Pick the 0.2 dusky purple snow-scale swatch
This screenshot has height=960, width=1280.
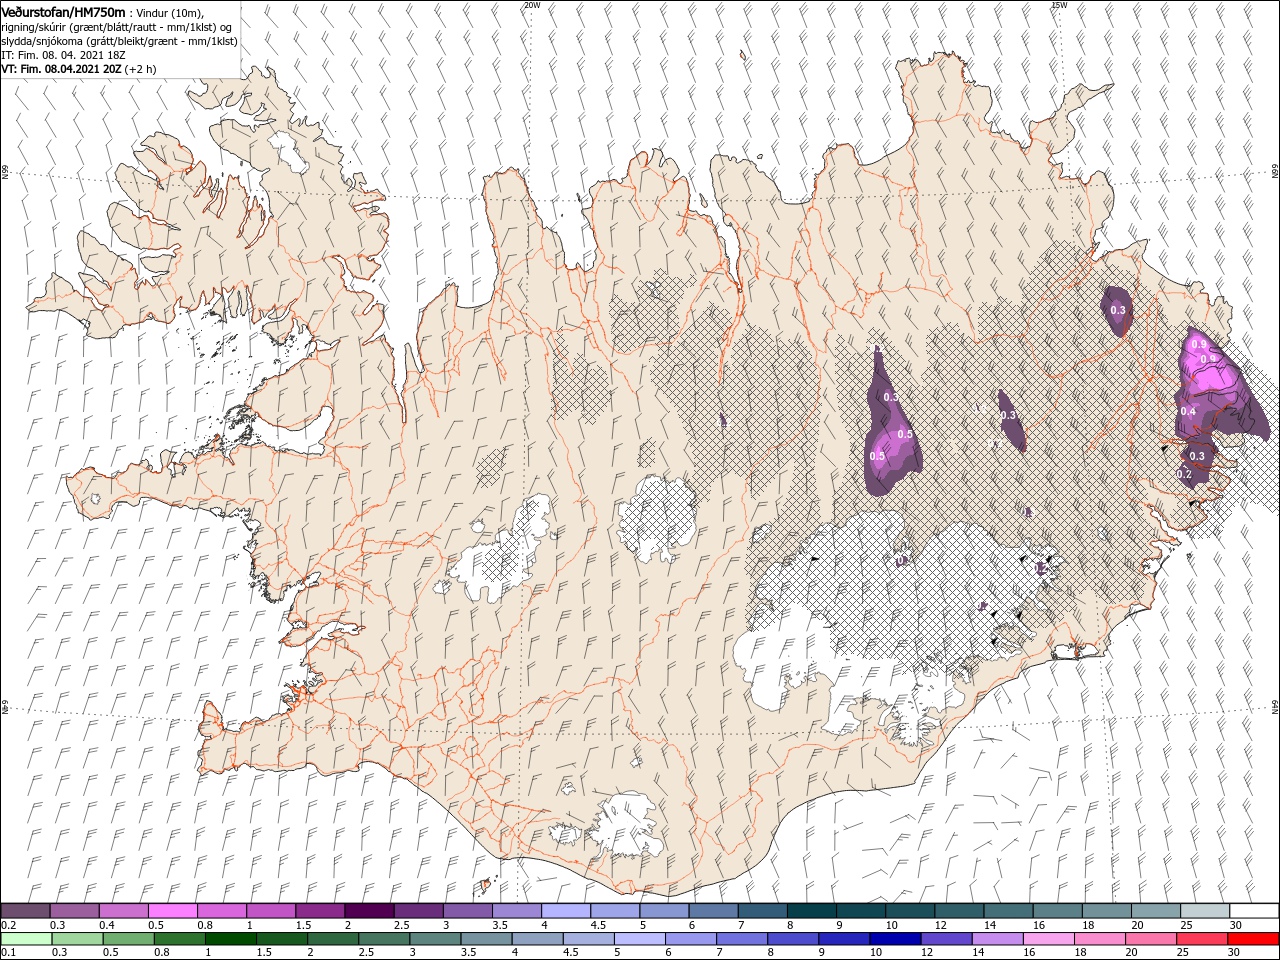25,911
